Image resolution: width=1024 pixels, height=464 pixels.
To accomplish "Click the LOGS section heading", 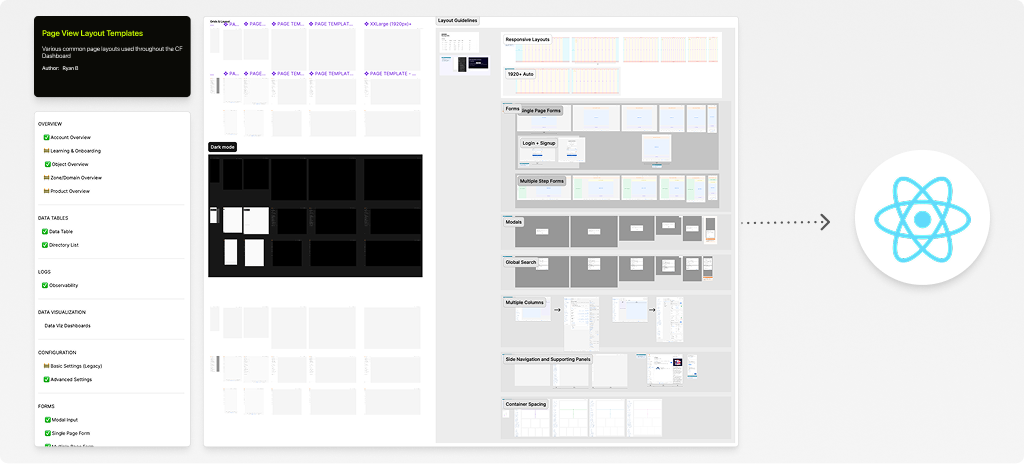I will point(44,272).
